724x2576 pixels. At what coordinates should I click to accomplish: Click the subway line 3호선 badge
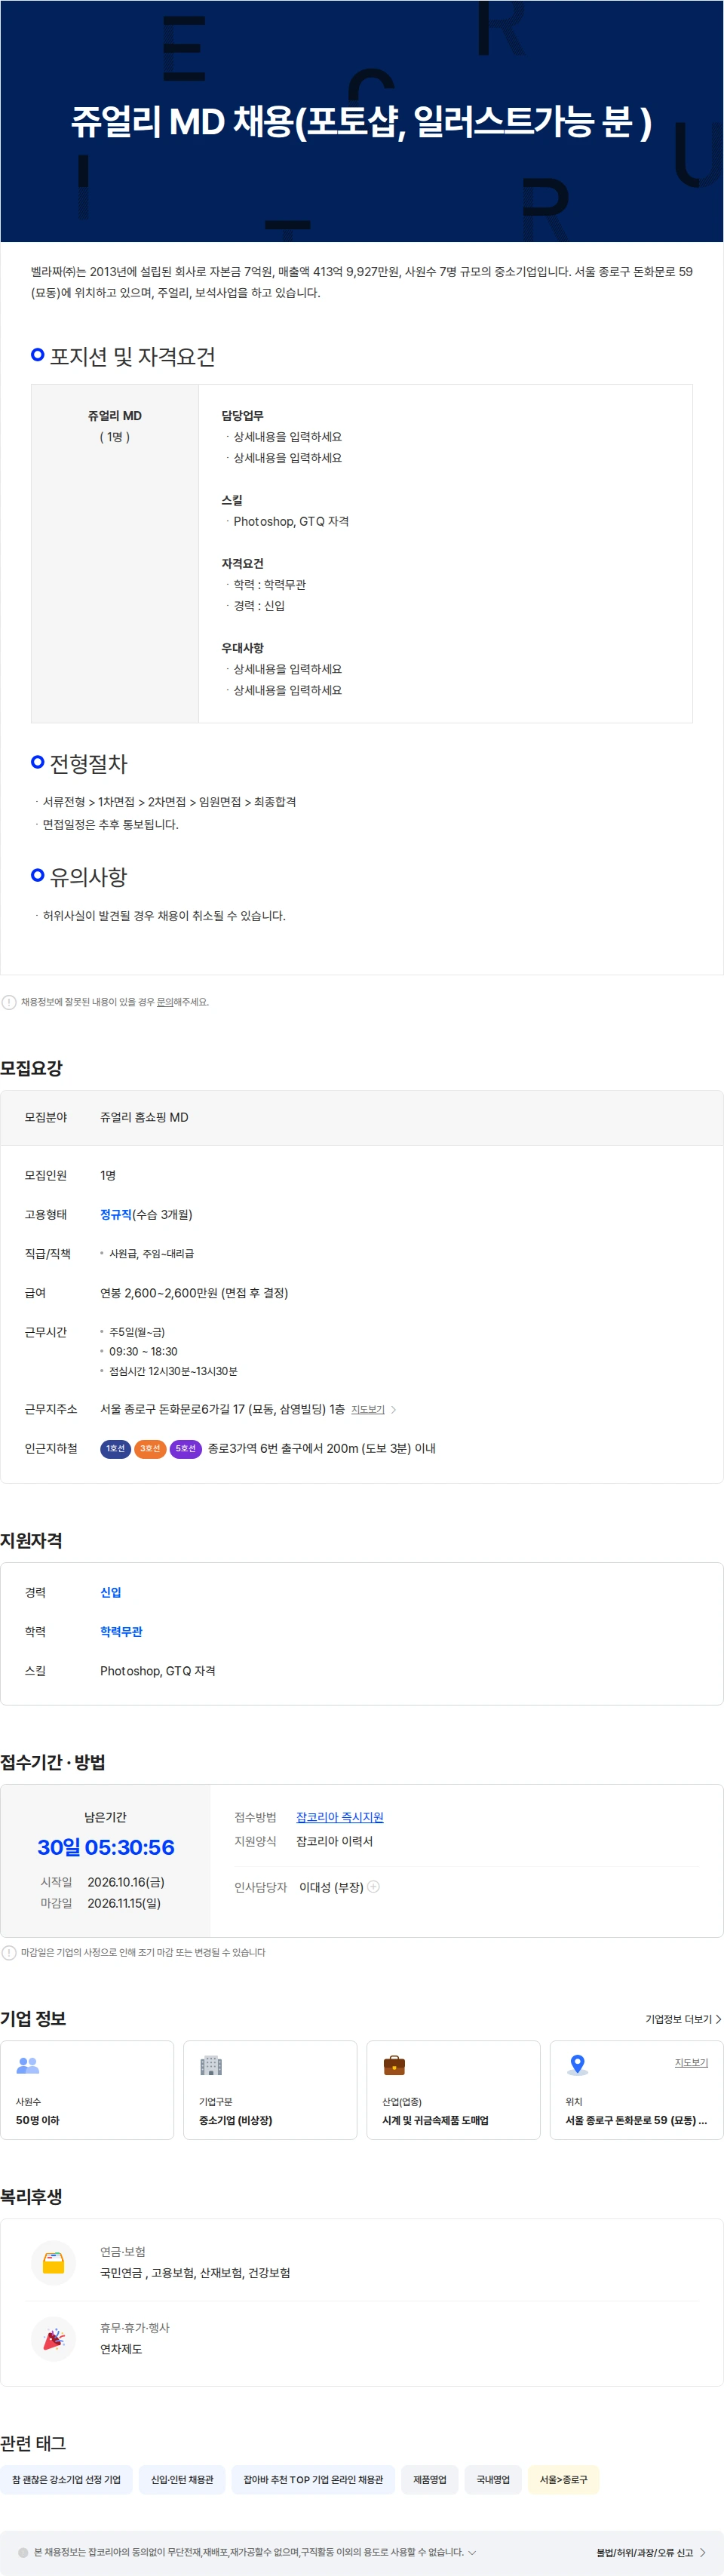150,1449
